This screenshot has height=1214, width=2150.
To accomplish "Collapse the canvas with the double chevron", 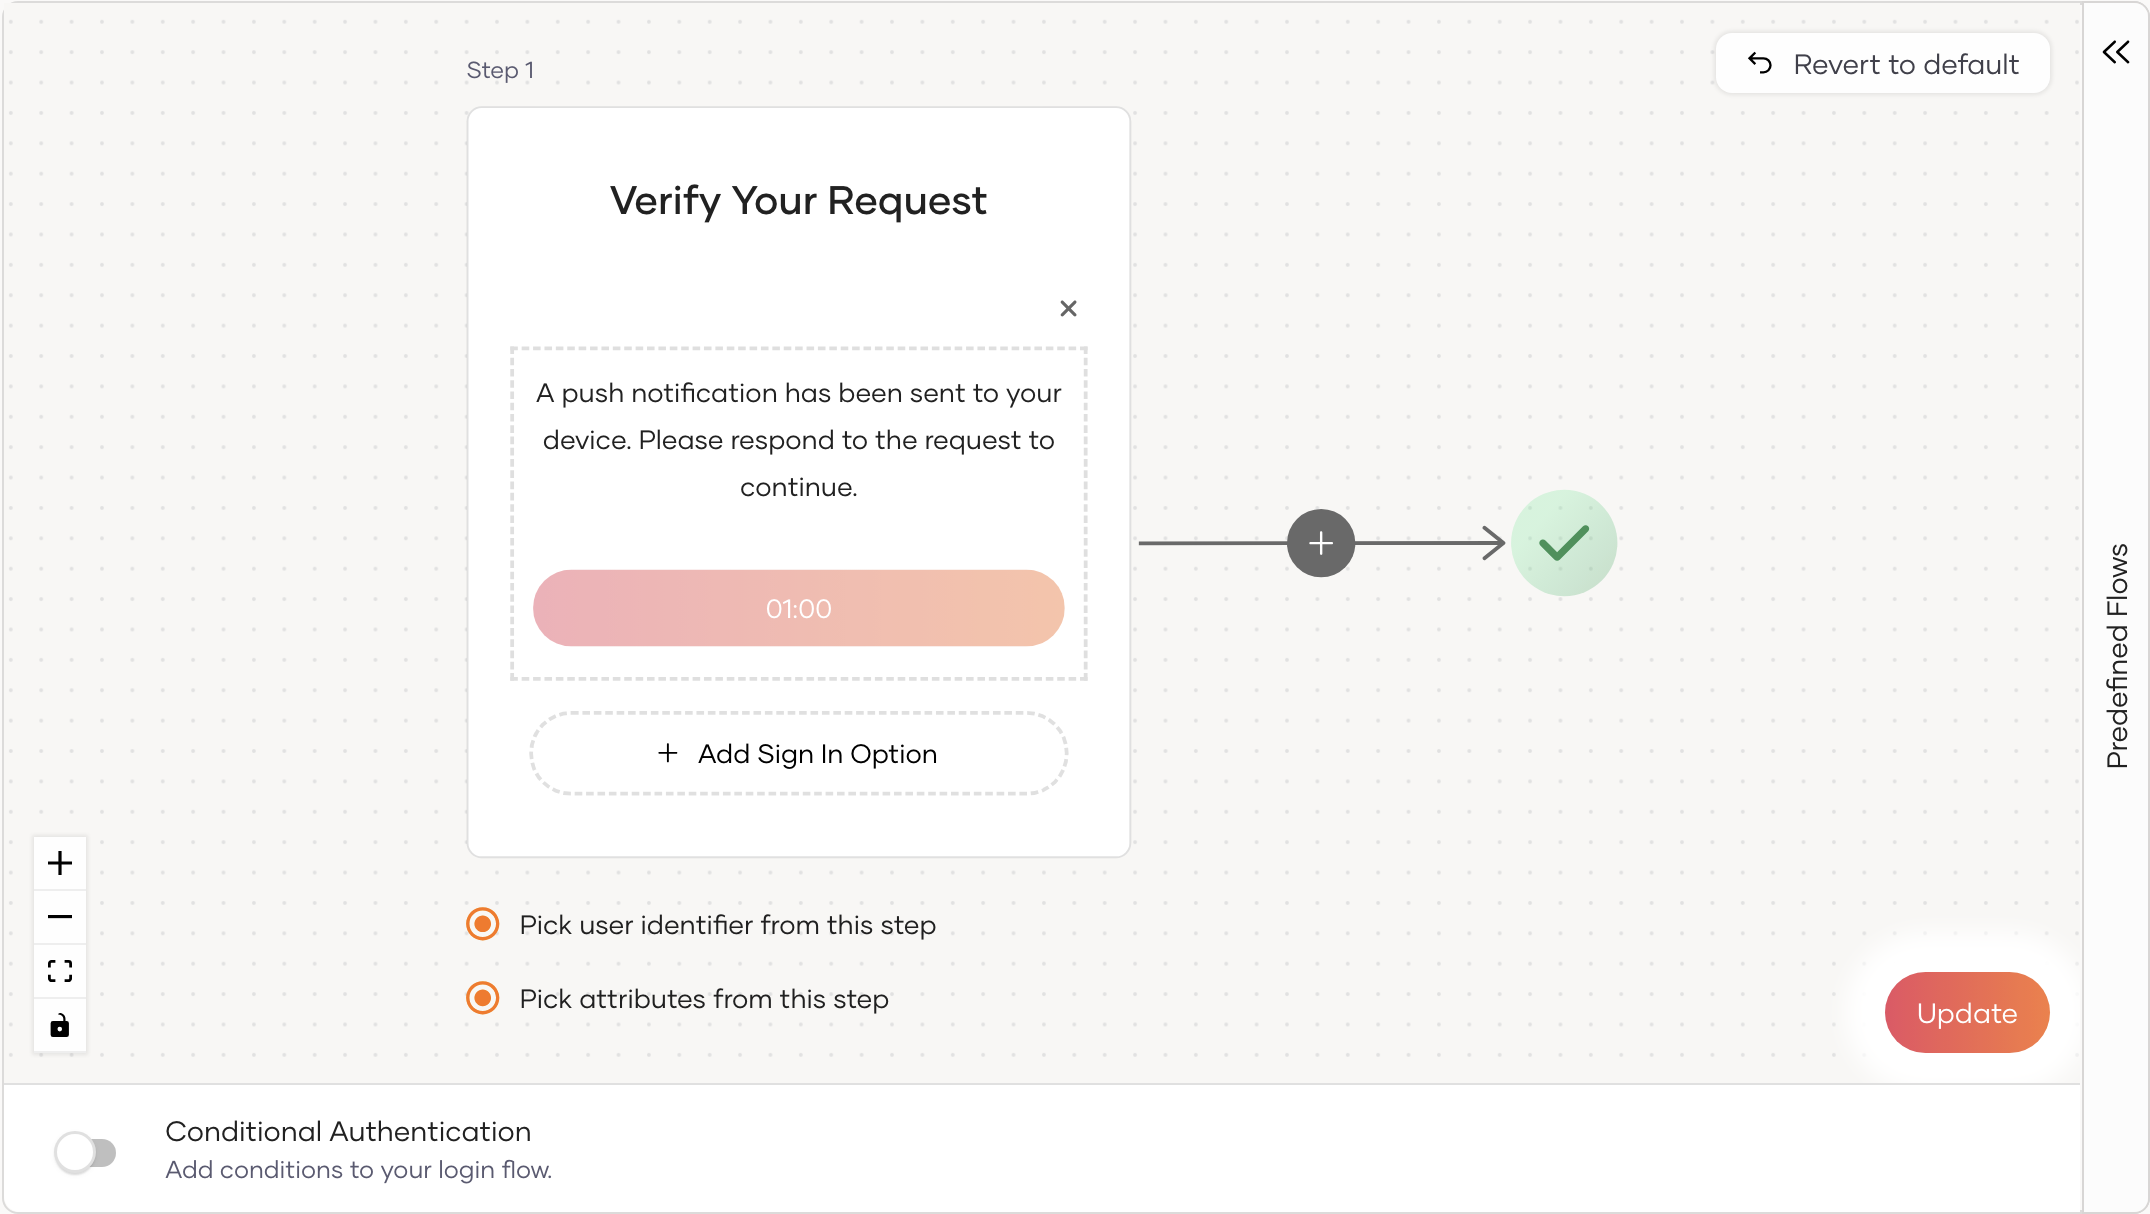I will (2116, 52).
